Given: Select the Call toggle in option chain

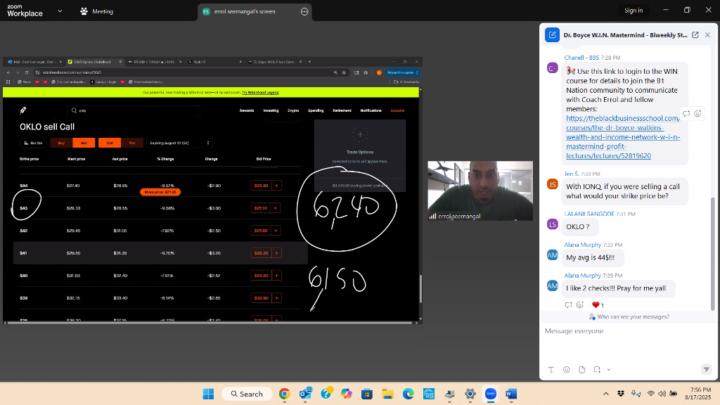Looking at the screenshot, I should click(x=109, y=143).
